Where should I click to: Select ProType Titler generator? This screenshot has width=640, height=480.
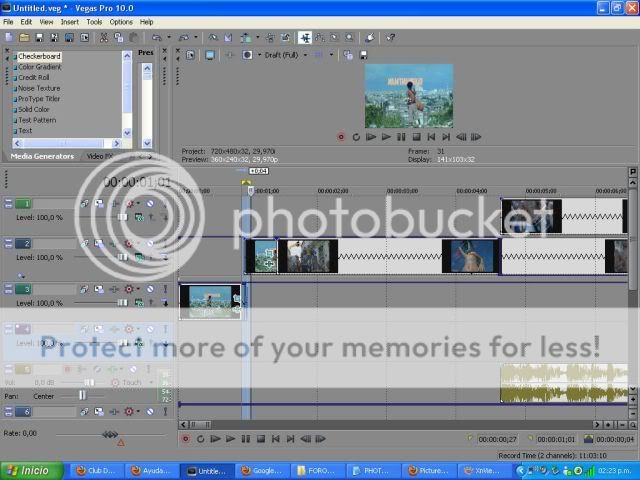(x=39, y=99)
